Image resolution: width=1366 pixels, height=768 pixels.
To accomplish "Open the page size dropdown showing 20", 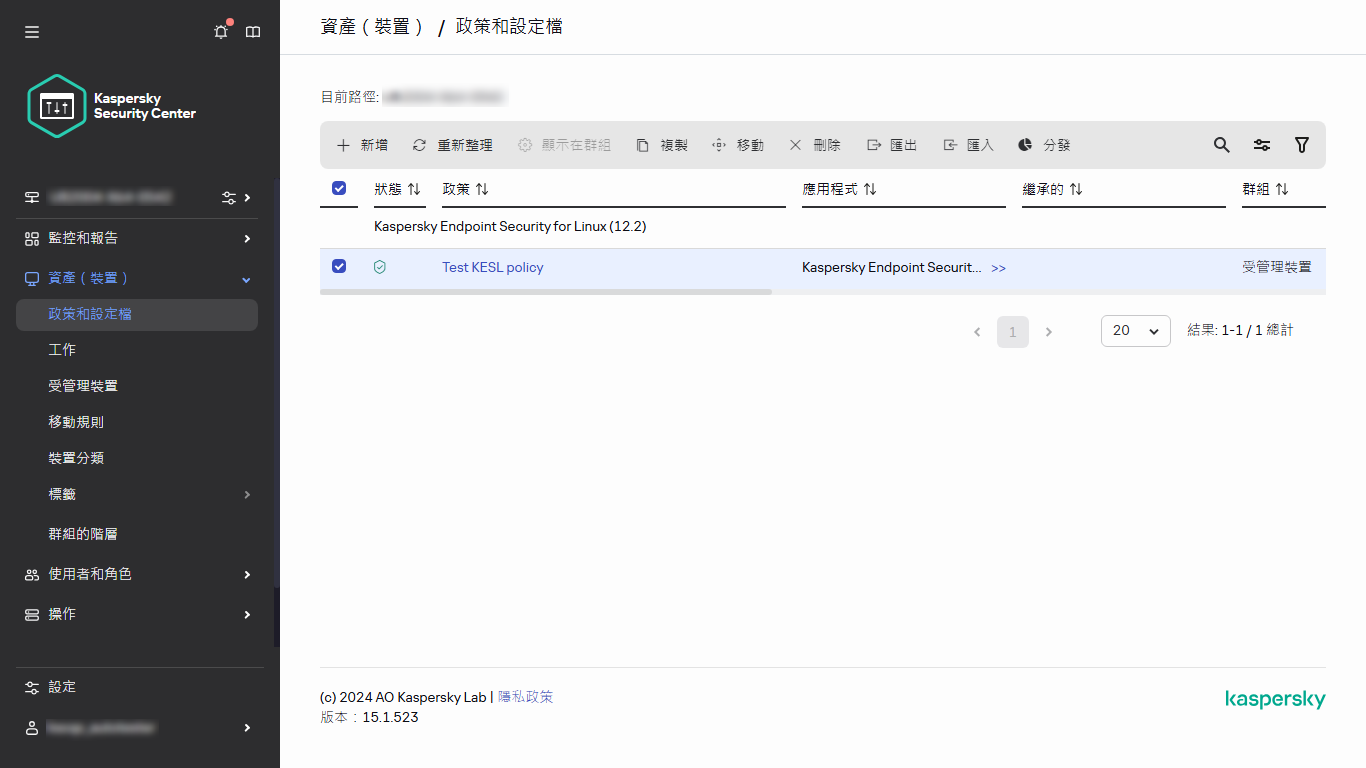I will [1135, 331].
